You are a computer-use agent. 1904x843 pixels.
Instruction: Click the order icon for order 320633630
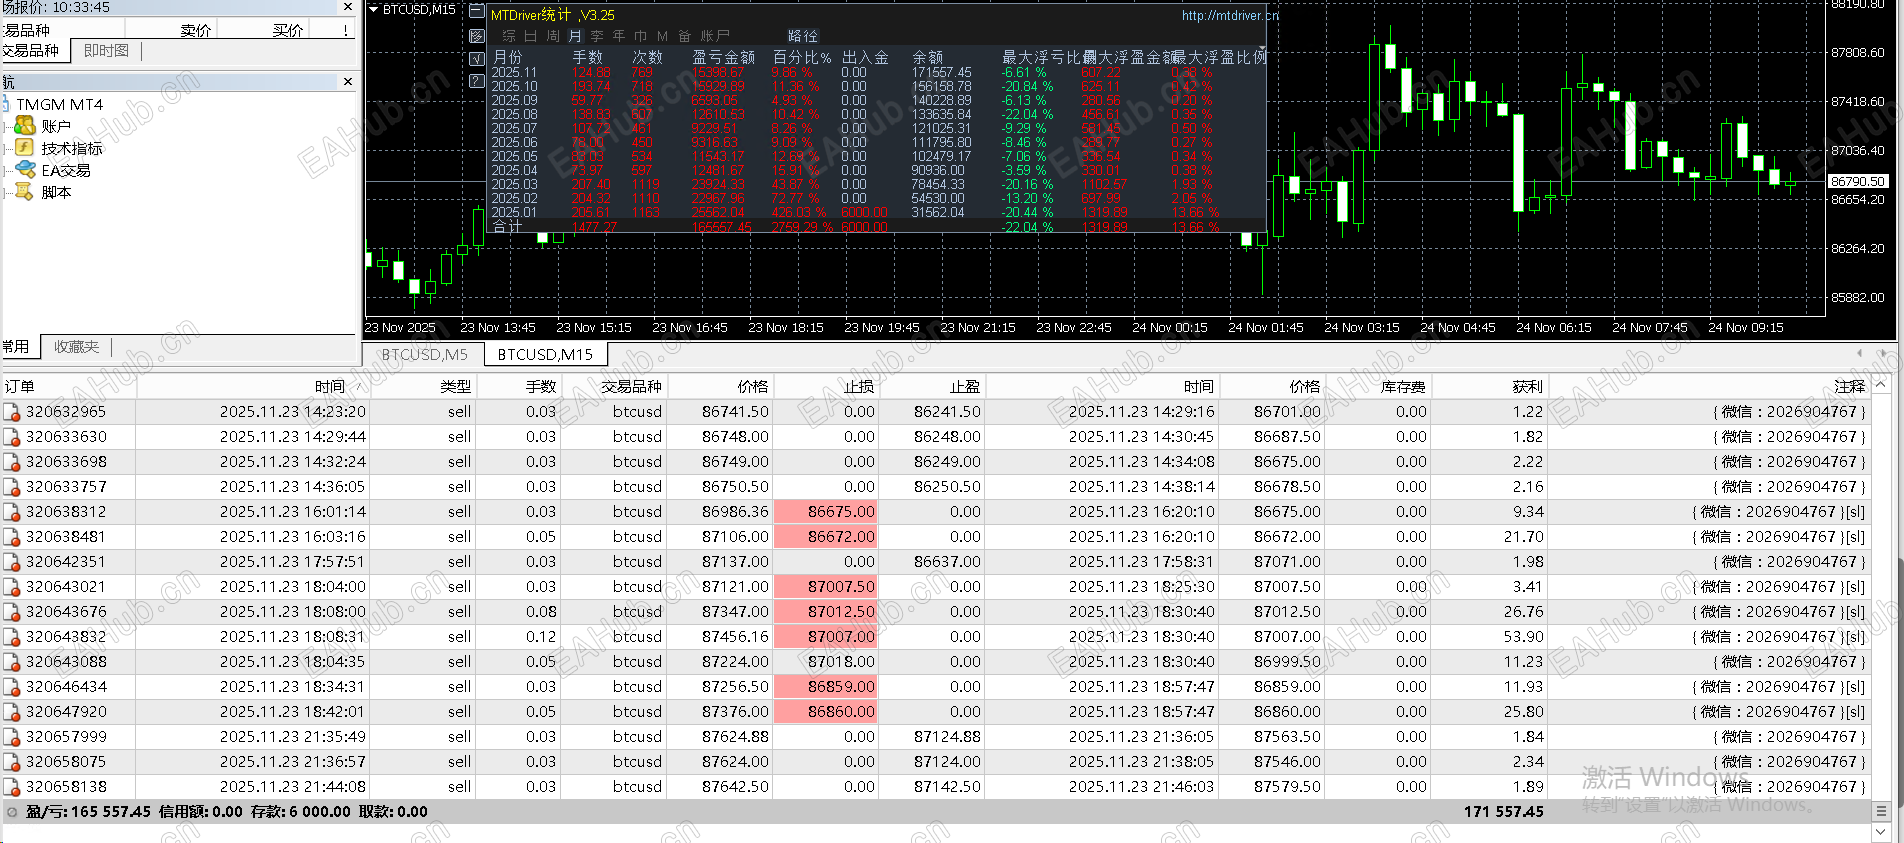(x=12, y=437)
